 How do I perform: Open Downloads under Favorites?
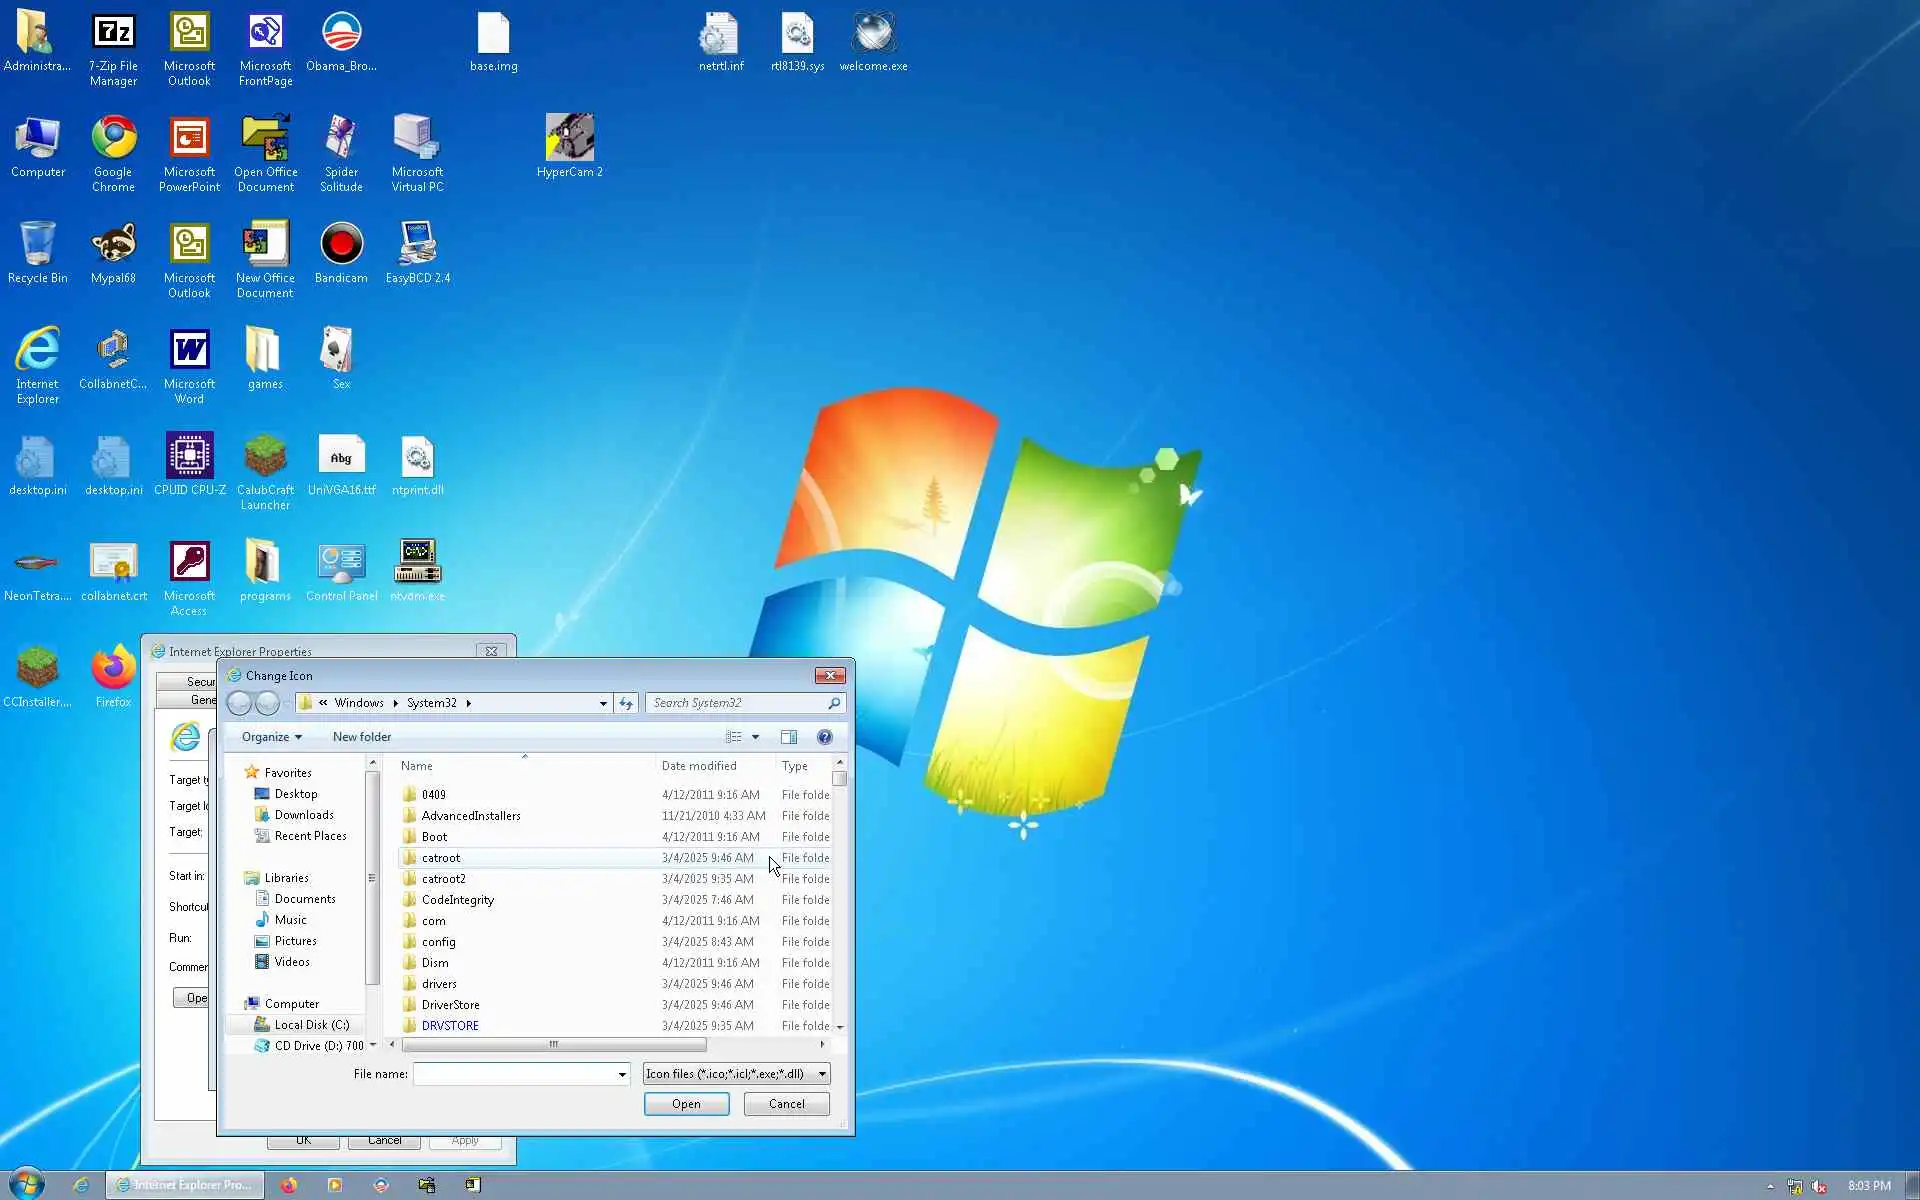tap(304, 815)
